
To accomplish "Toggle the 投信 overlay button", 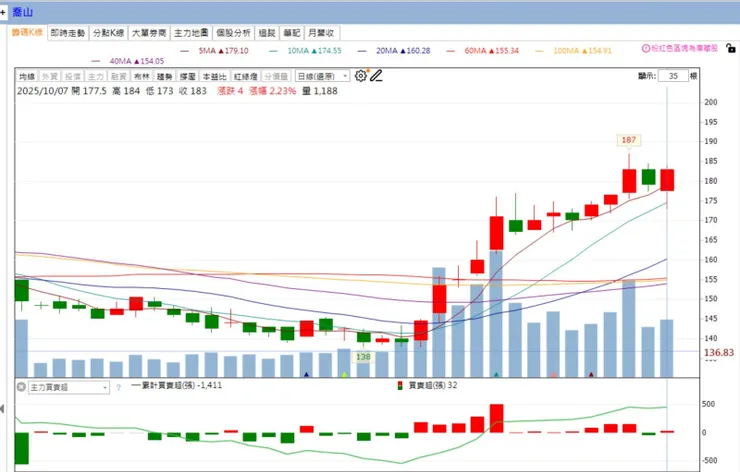I will point(73,76).
